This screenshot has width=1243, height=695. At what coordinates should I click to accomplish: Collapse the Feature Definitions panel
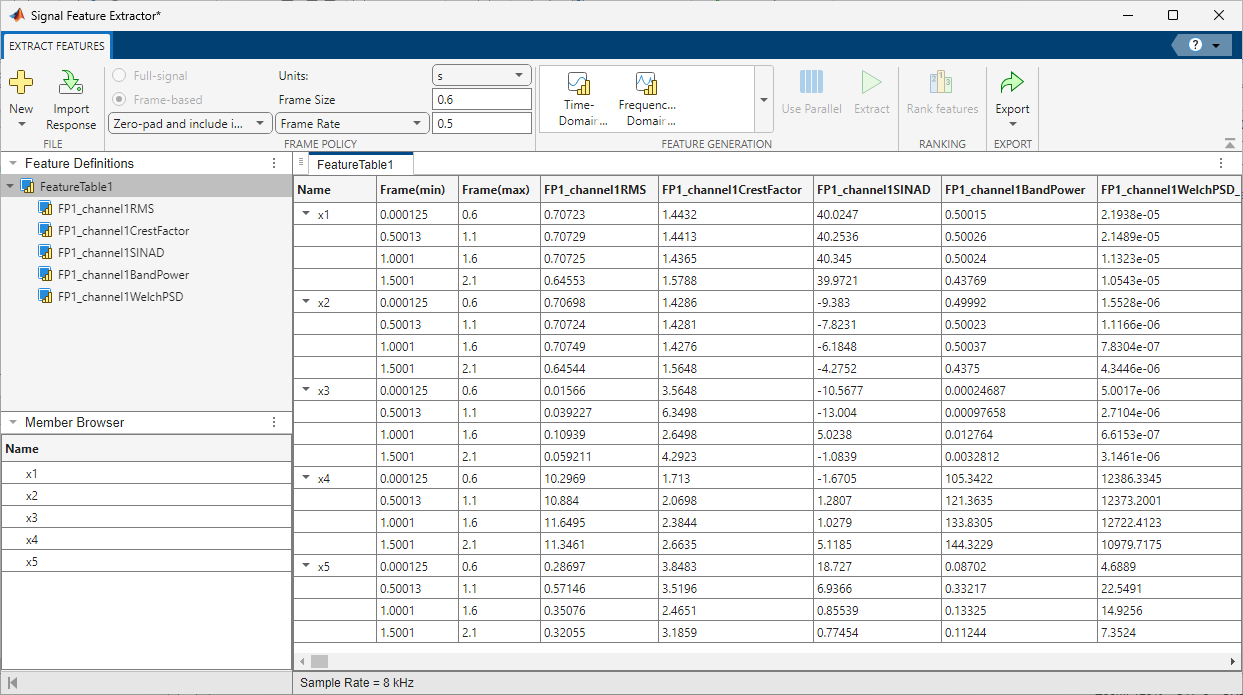click(x=12, y=164)
